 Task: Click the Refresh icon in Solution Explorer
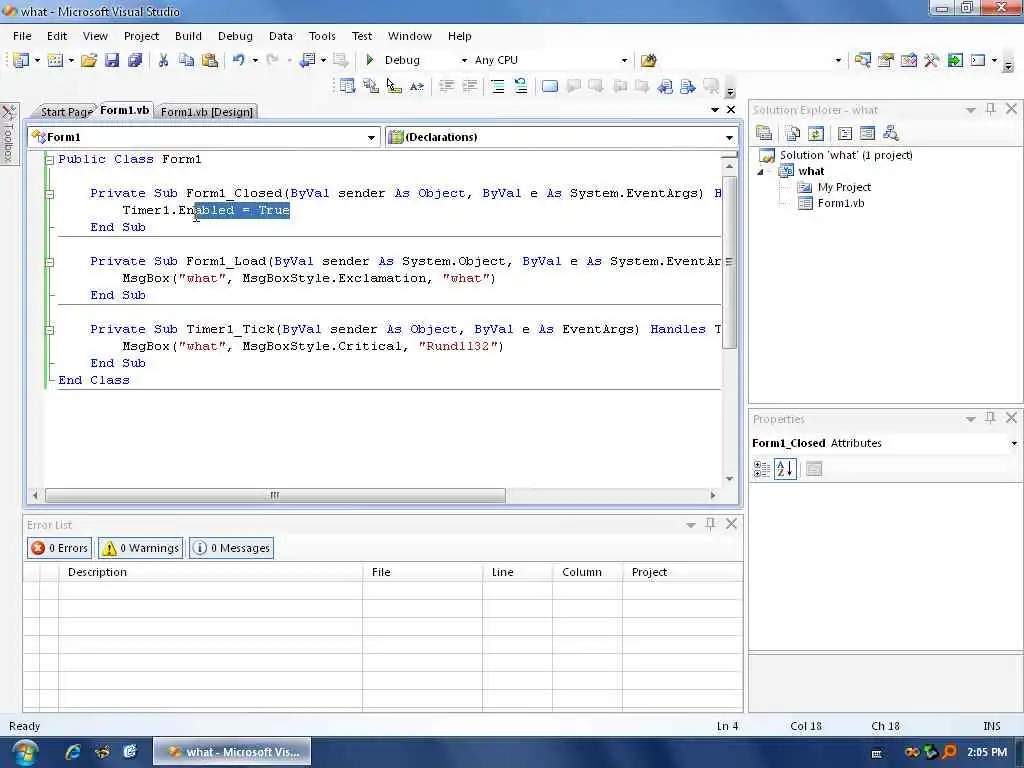tap(816, 134)
